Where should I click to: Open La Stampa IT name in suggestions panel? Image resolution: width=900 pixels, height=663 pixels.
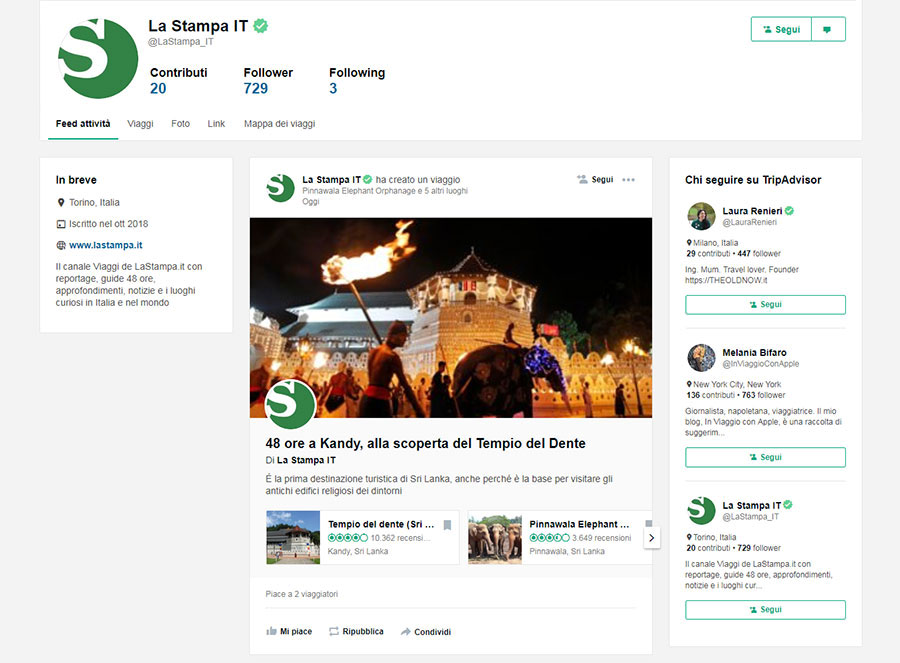[x=751, y=506]
